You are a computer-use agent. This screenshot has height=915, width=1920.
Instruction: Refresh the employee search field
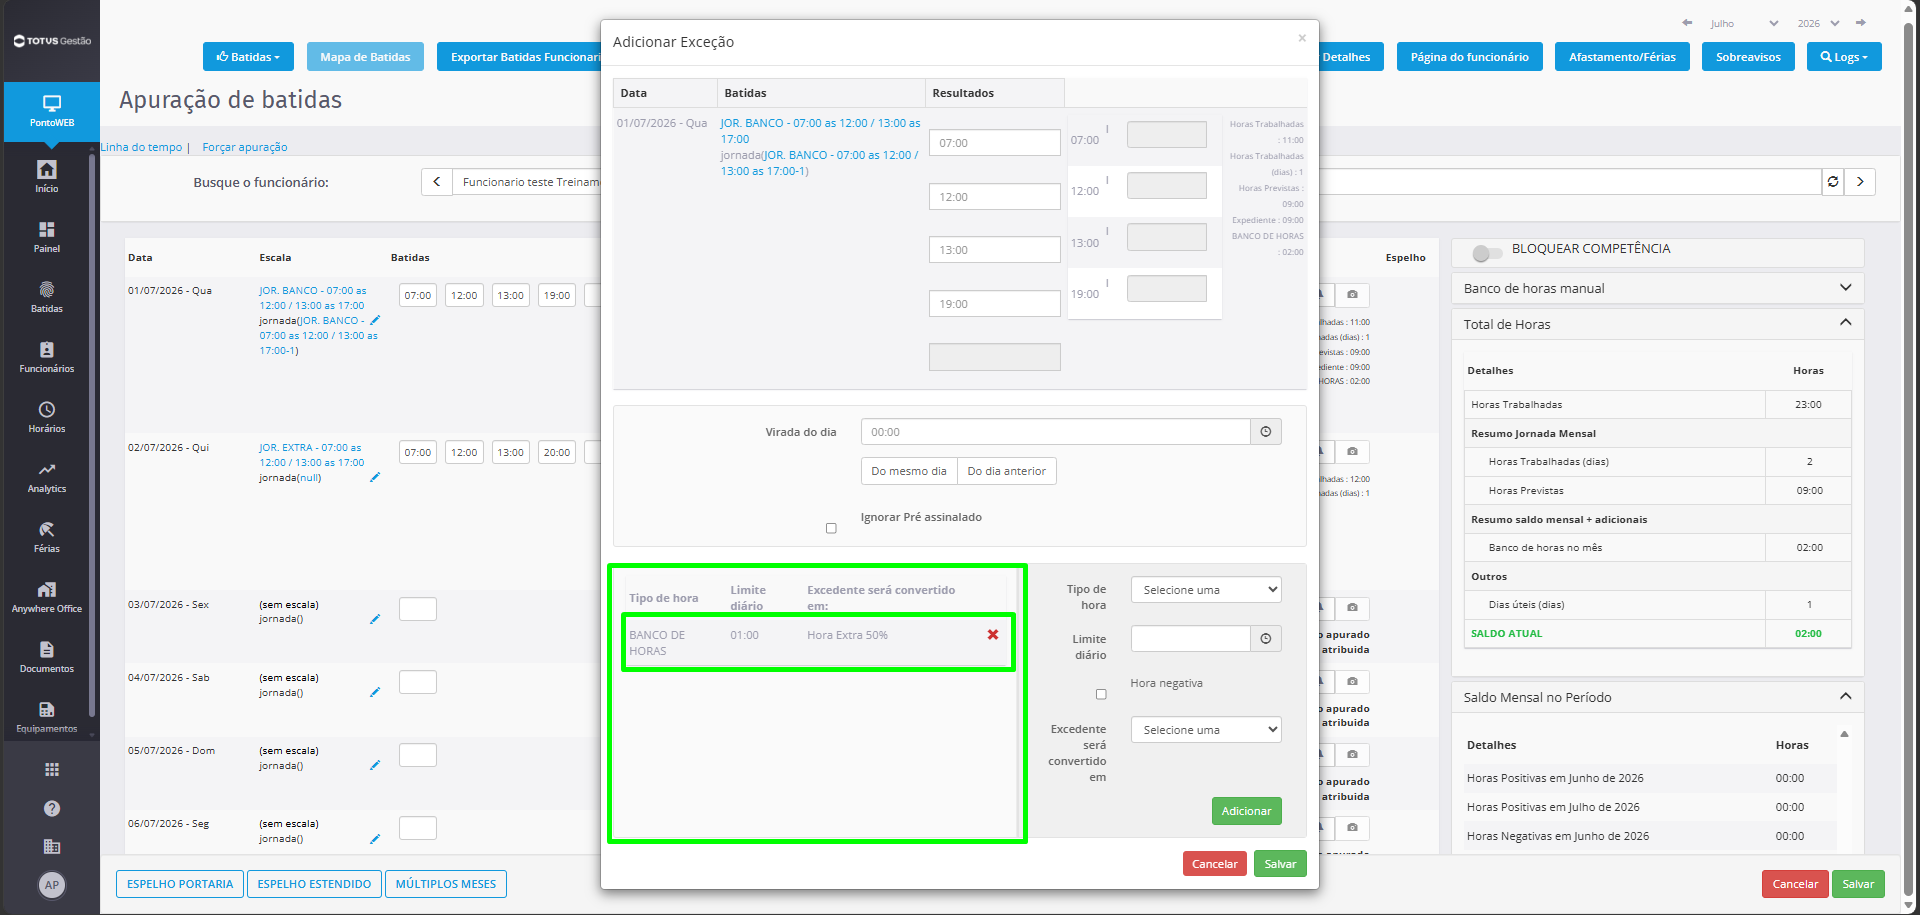(x=1833, y=182)
